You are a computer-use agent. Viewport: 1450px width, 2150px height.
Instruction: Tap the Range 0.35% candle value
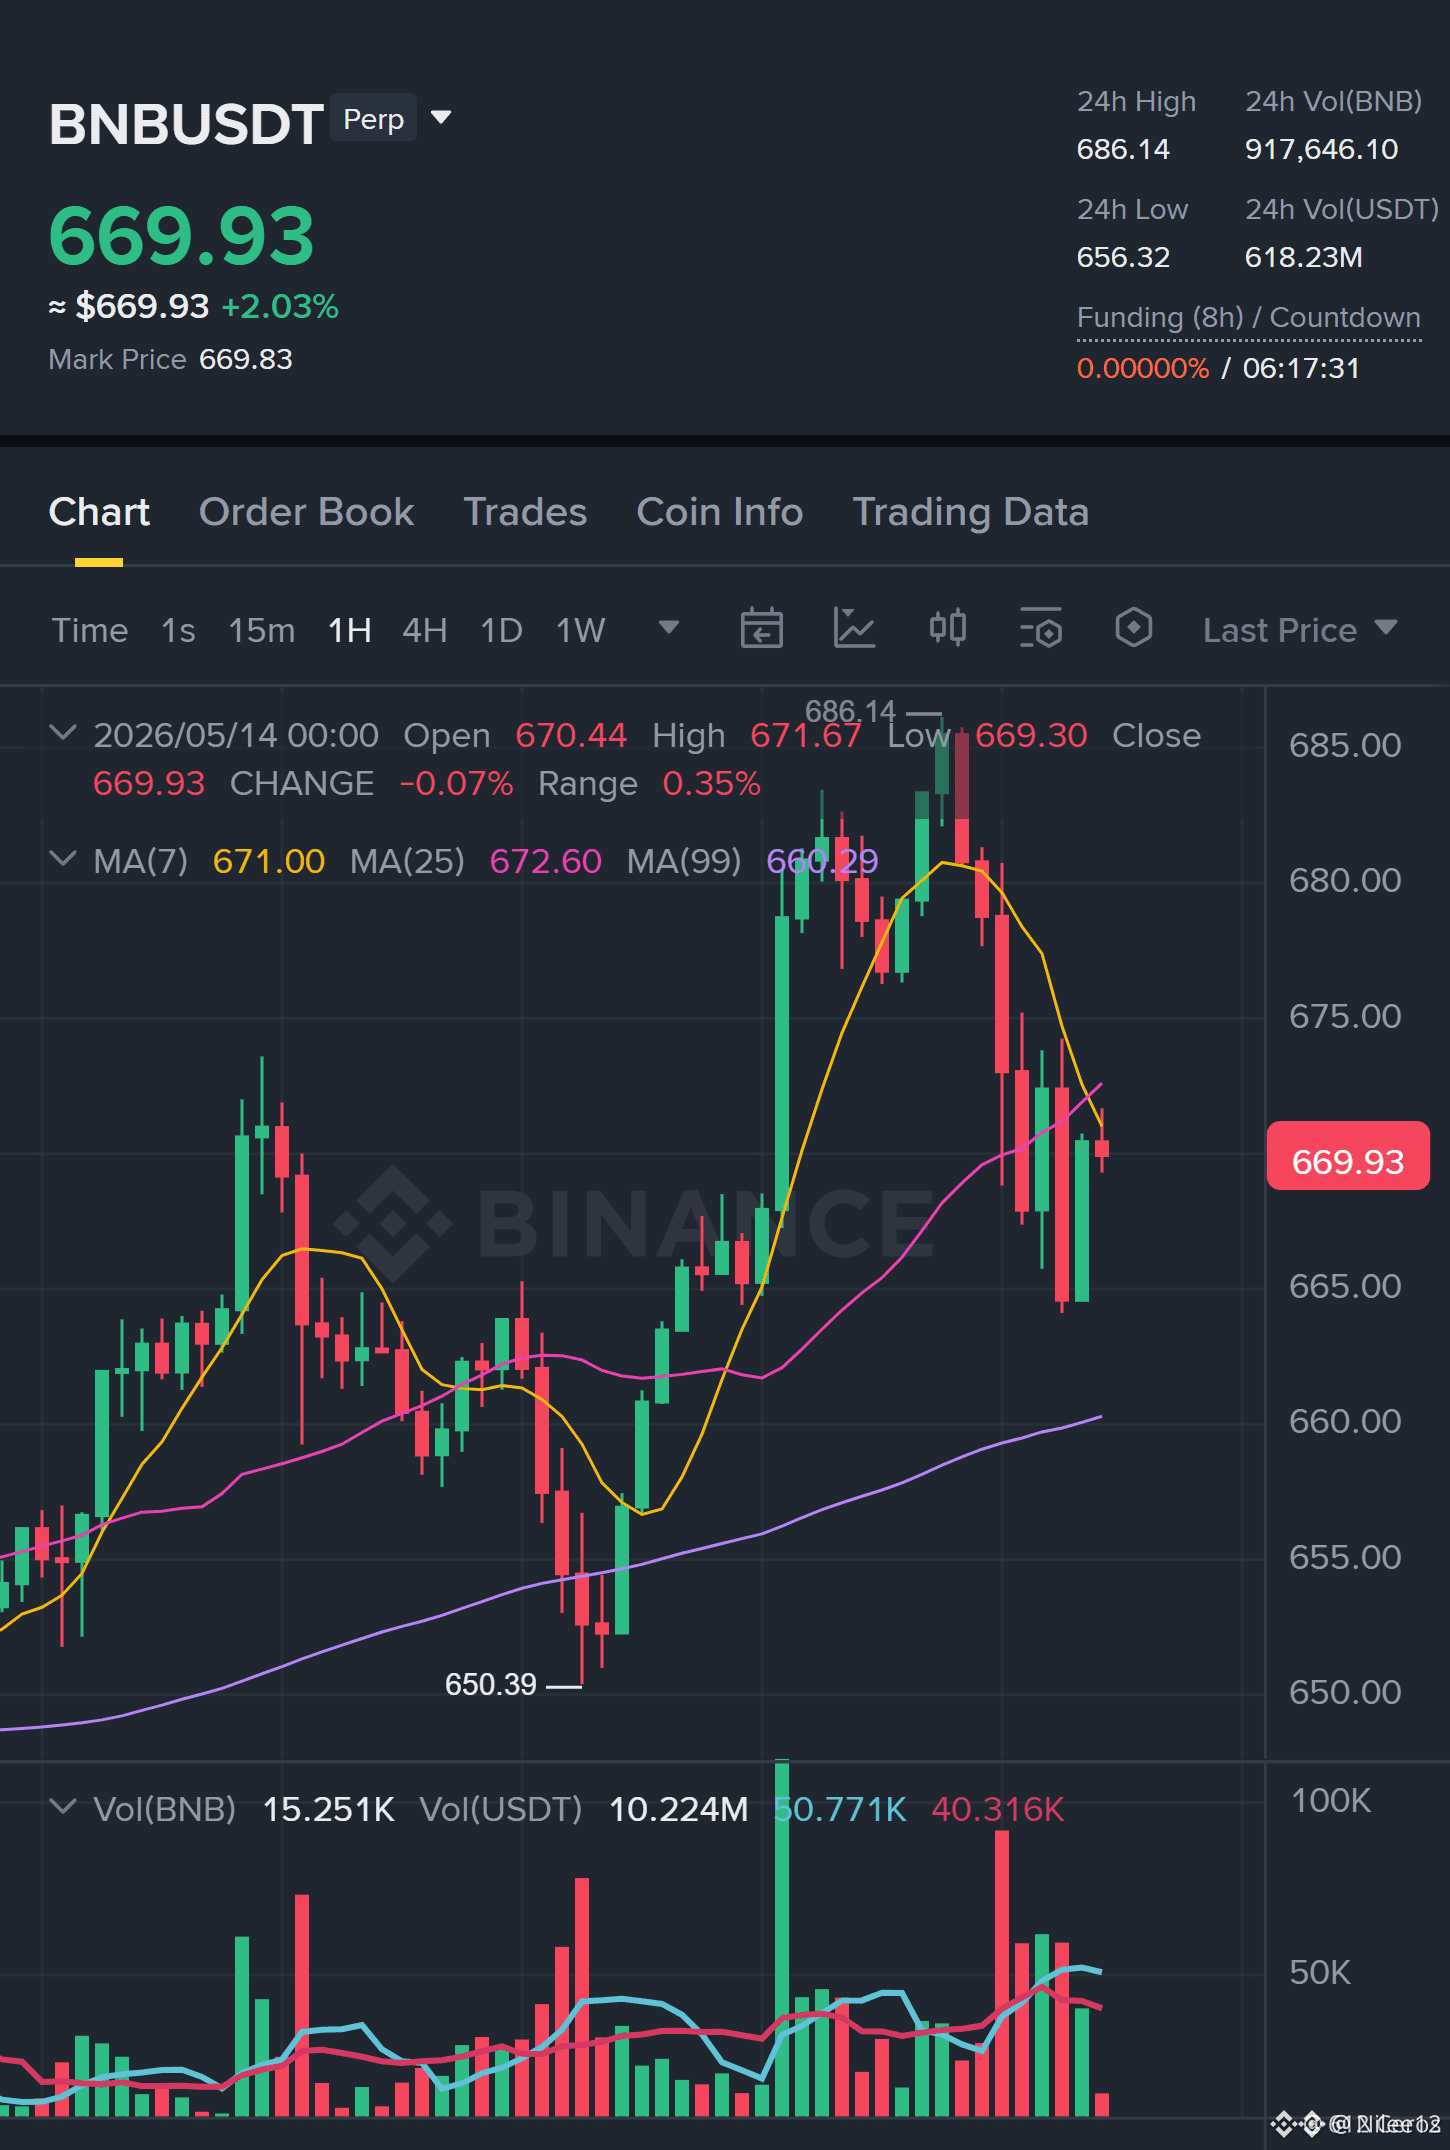pyautogui.click(x=711, y=783)
